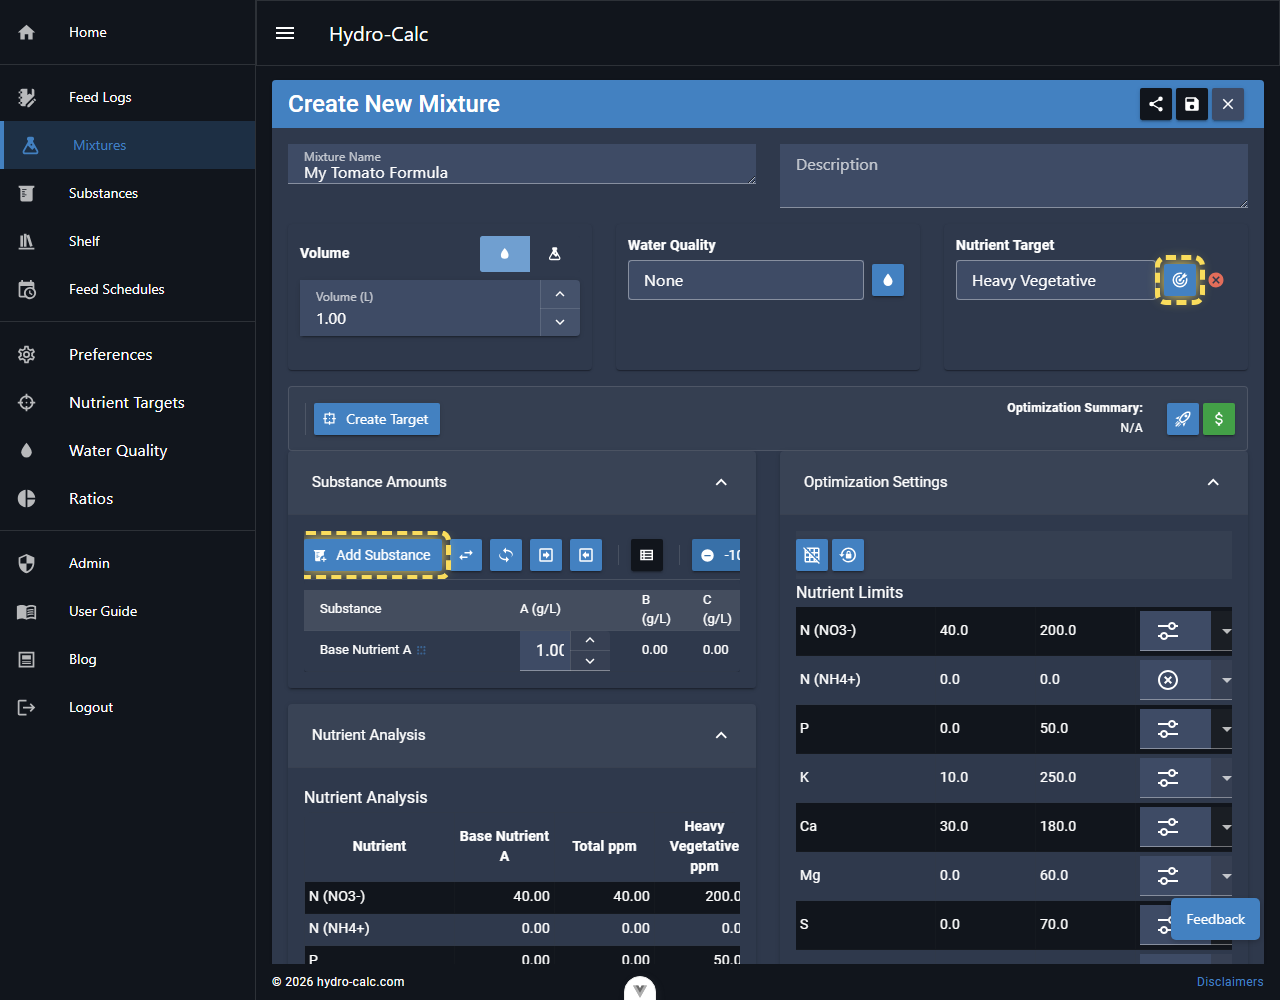The width and height of the screenshot is (1280, 1000).
Task: Collapse the Substance Amounts panel
Action: tap(721, 482)
